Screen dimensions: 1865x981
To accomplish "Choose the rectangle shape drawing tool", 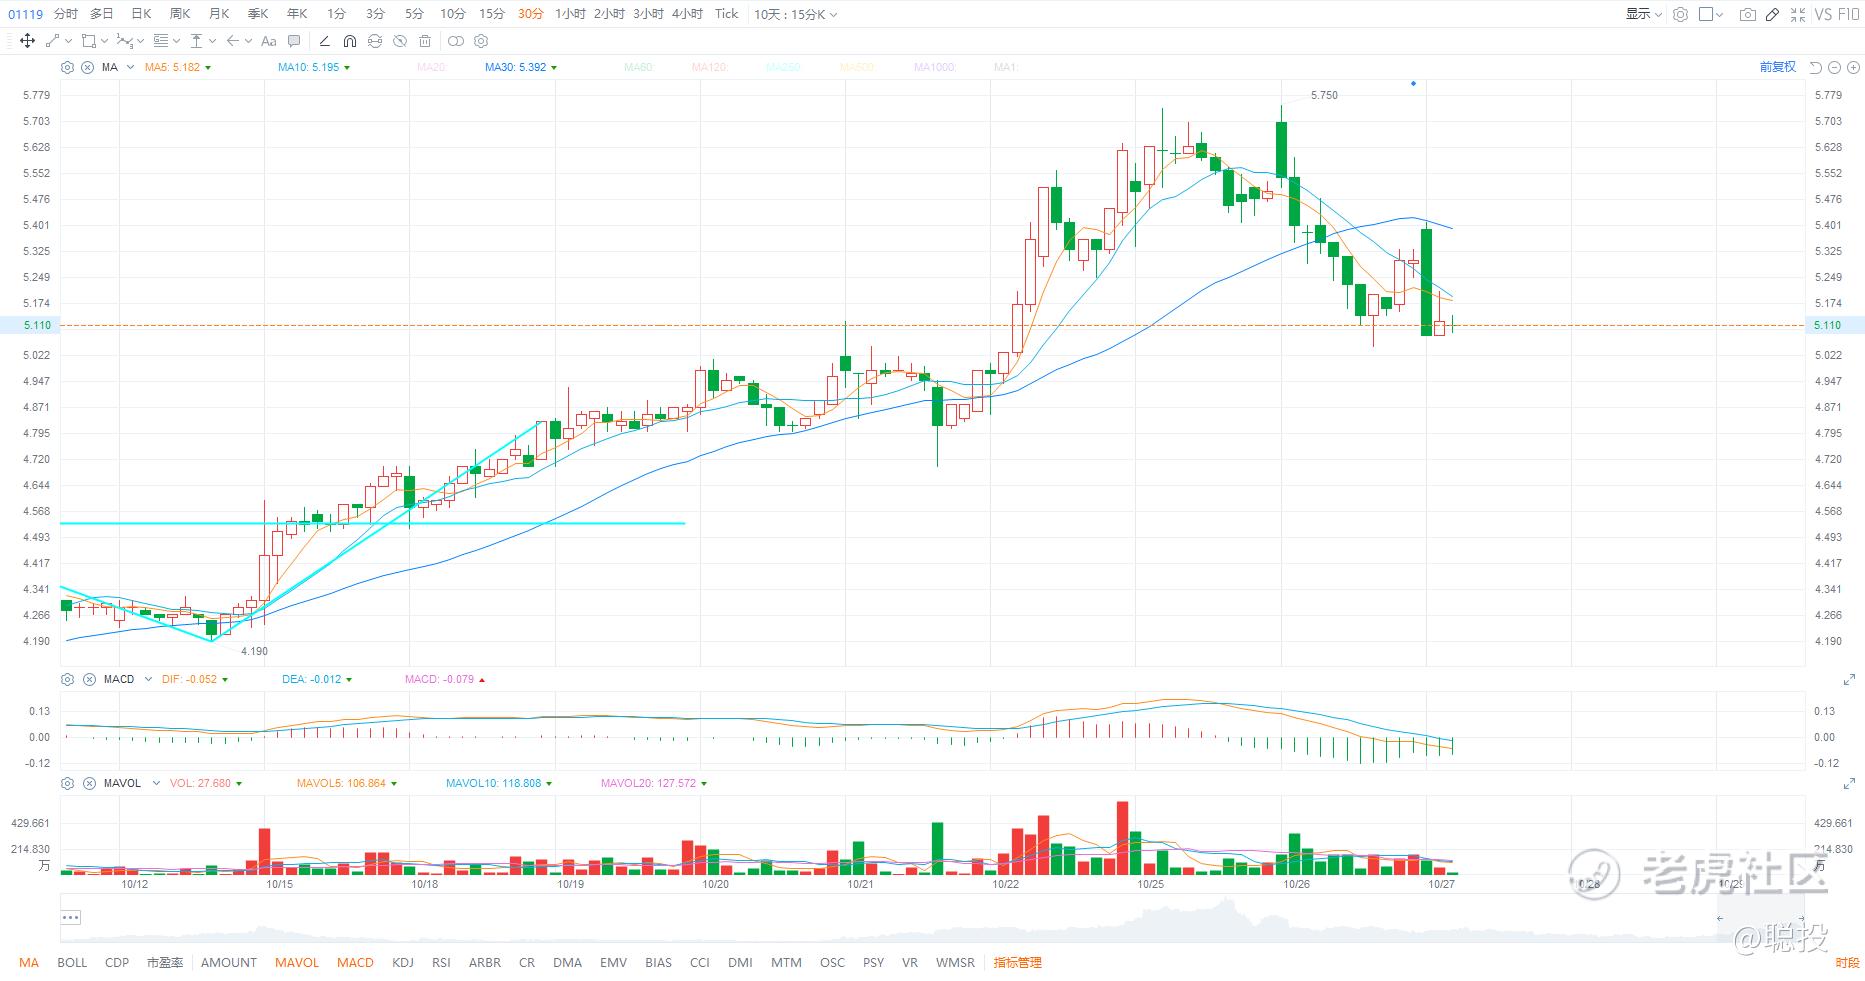I will (89, 41).
